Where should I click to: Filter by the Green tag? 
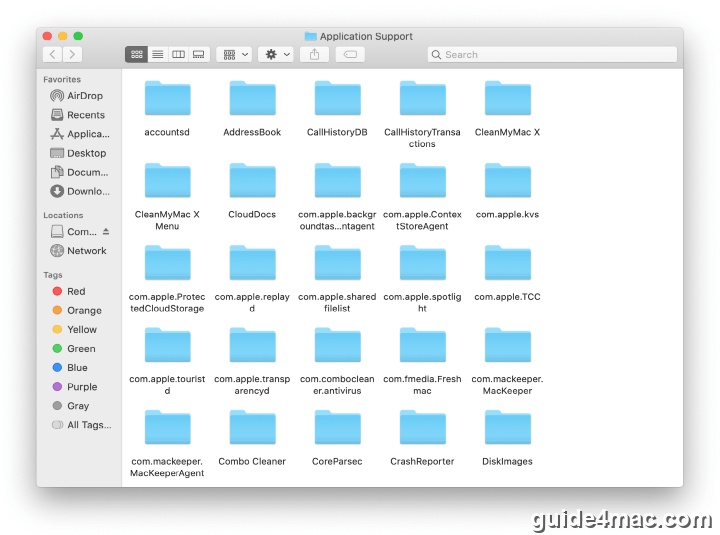click(x=74, y=349)
